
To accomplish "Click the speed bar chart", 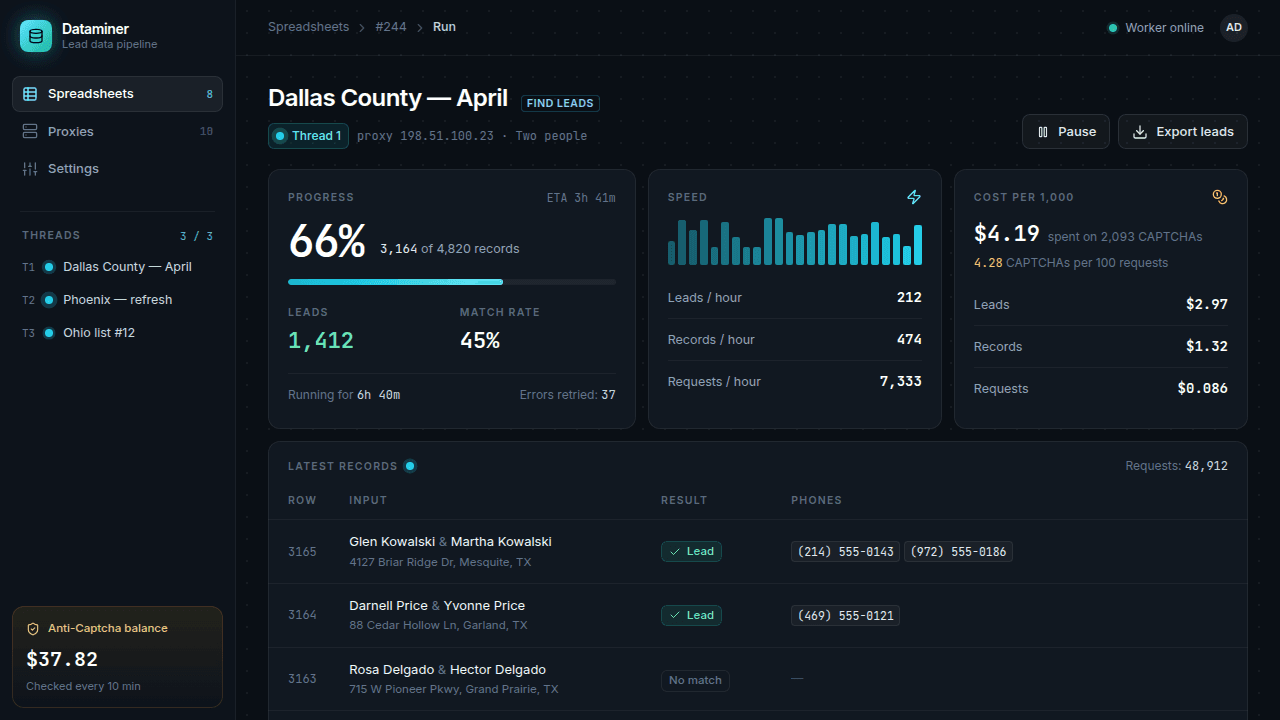I will point(795,242).
